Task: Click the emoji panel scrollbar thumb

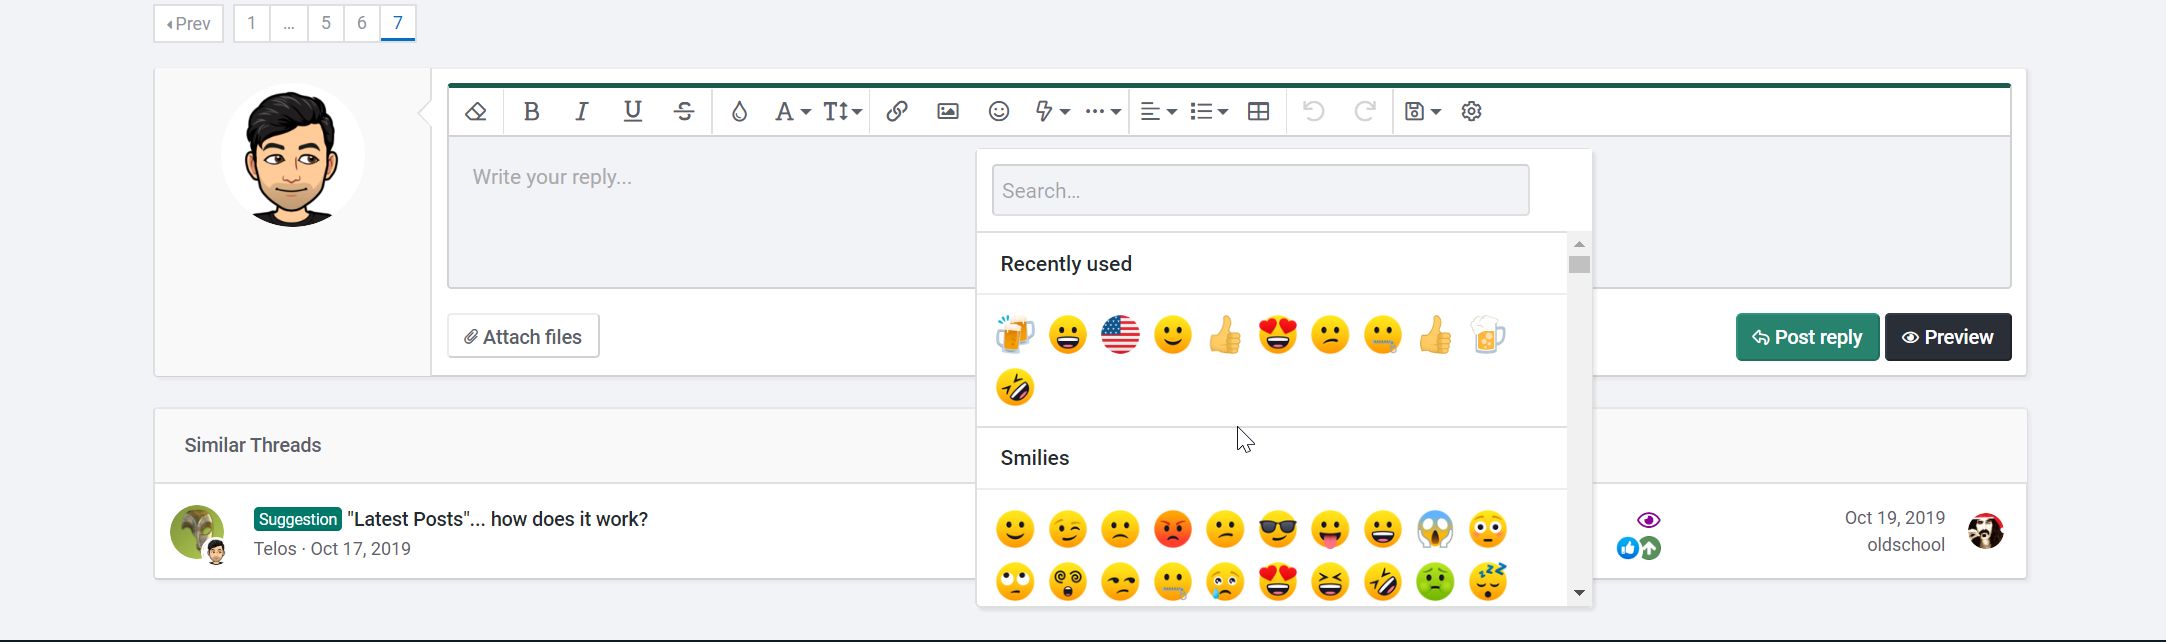Action: 1579,265
